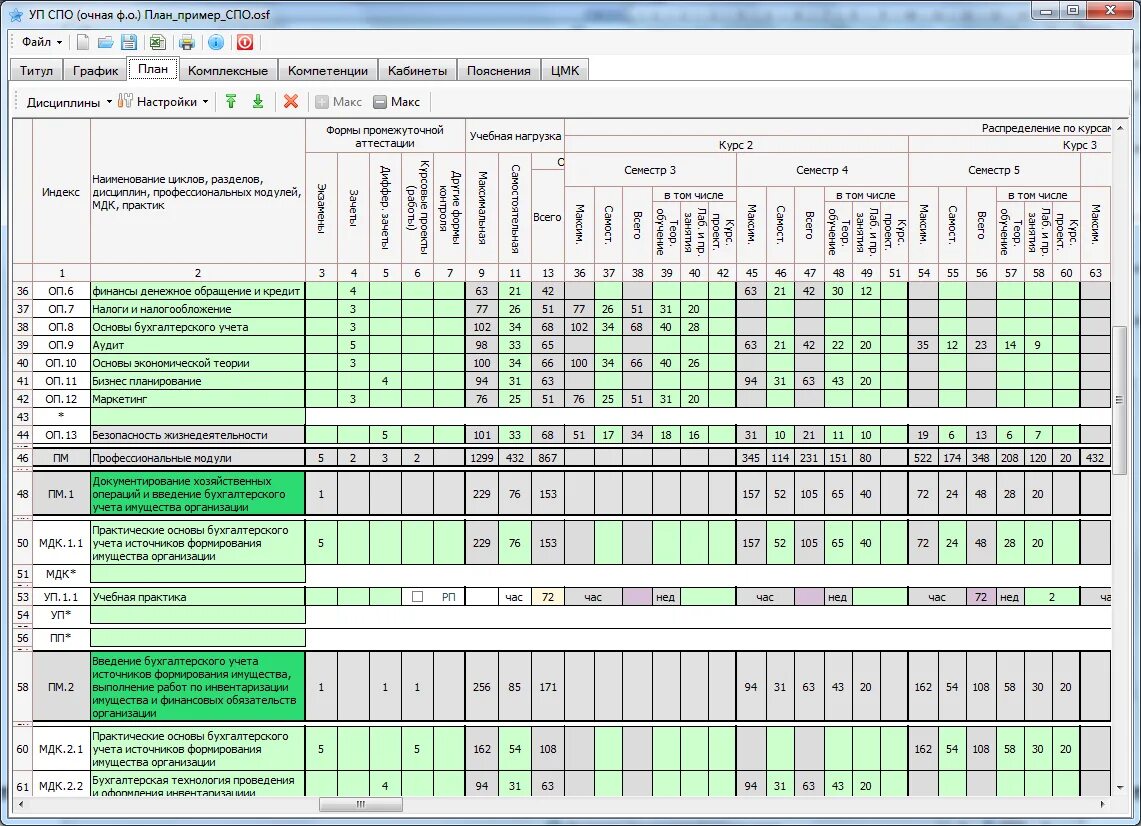Click the Семестр 5 column header

tap(994, 170)
